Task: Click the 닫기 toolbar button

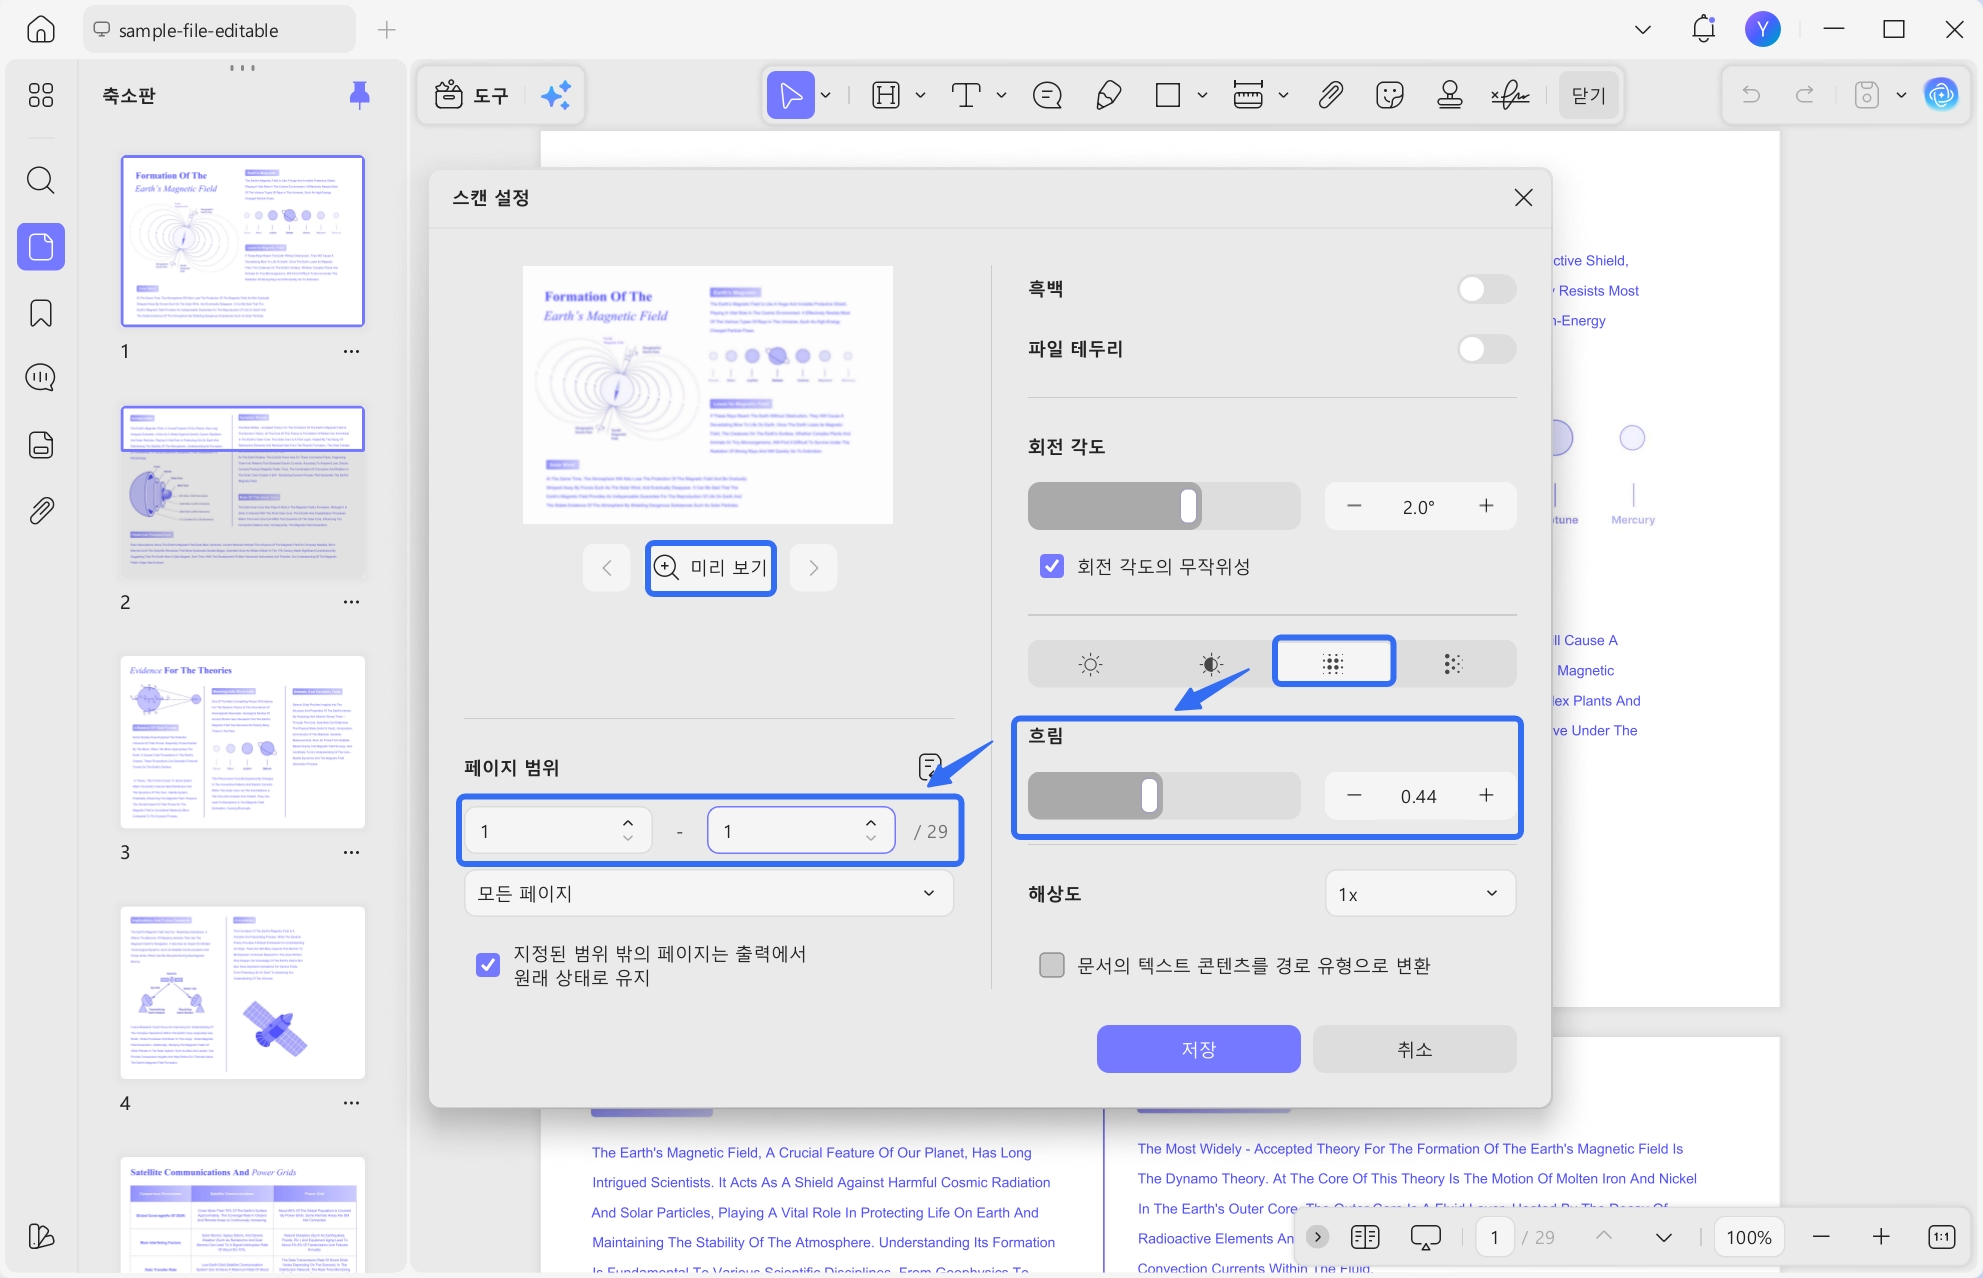Action: click(x=1588, y=95)
